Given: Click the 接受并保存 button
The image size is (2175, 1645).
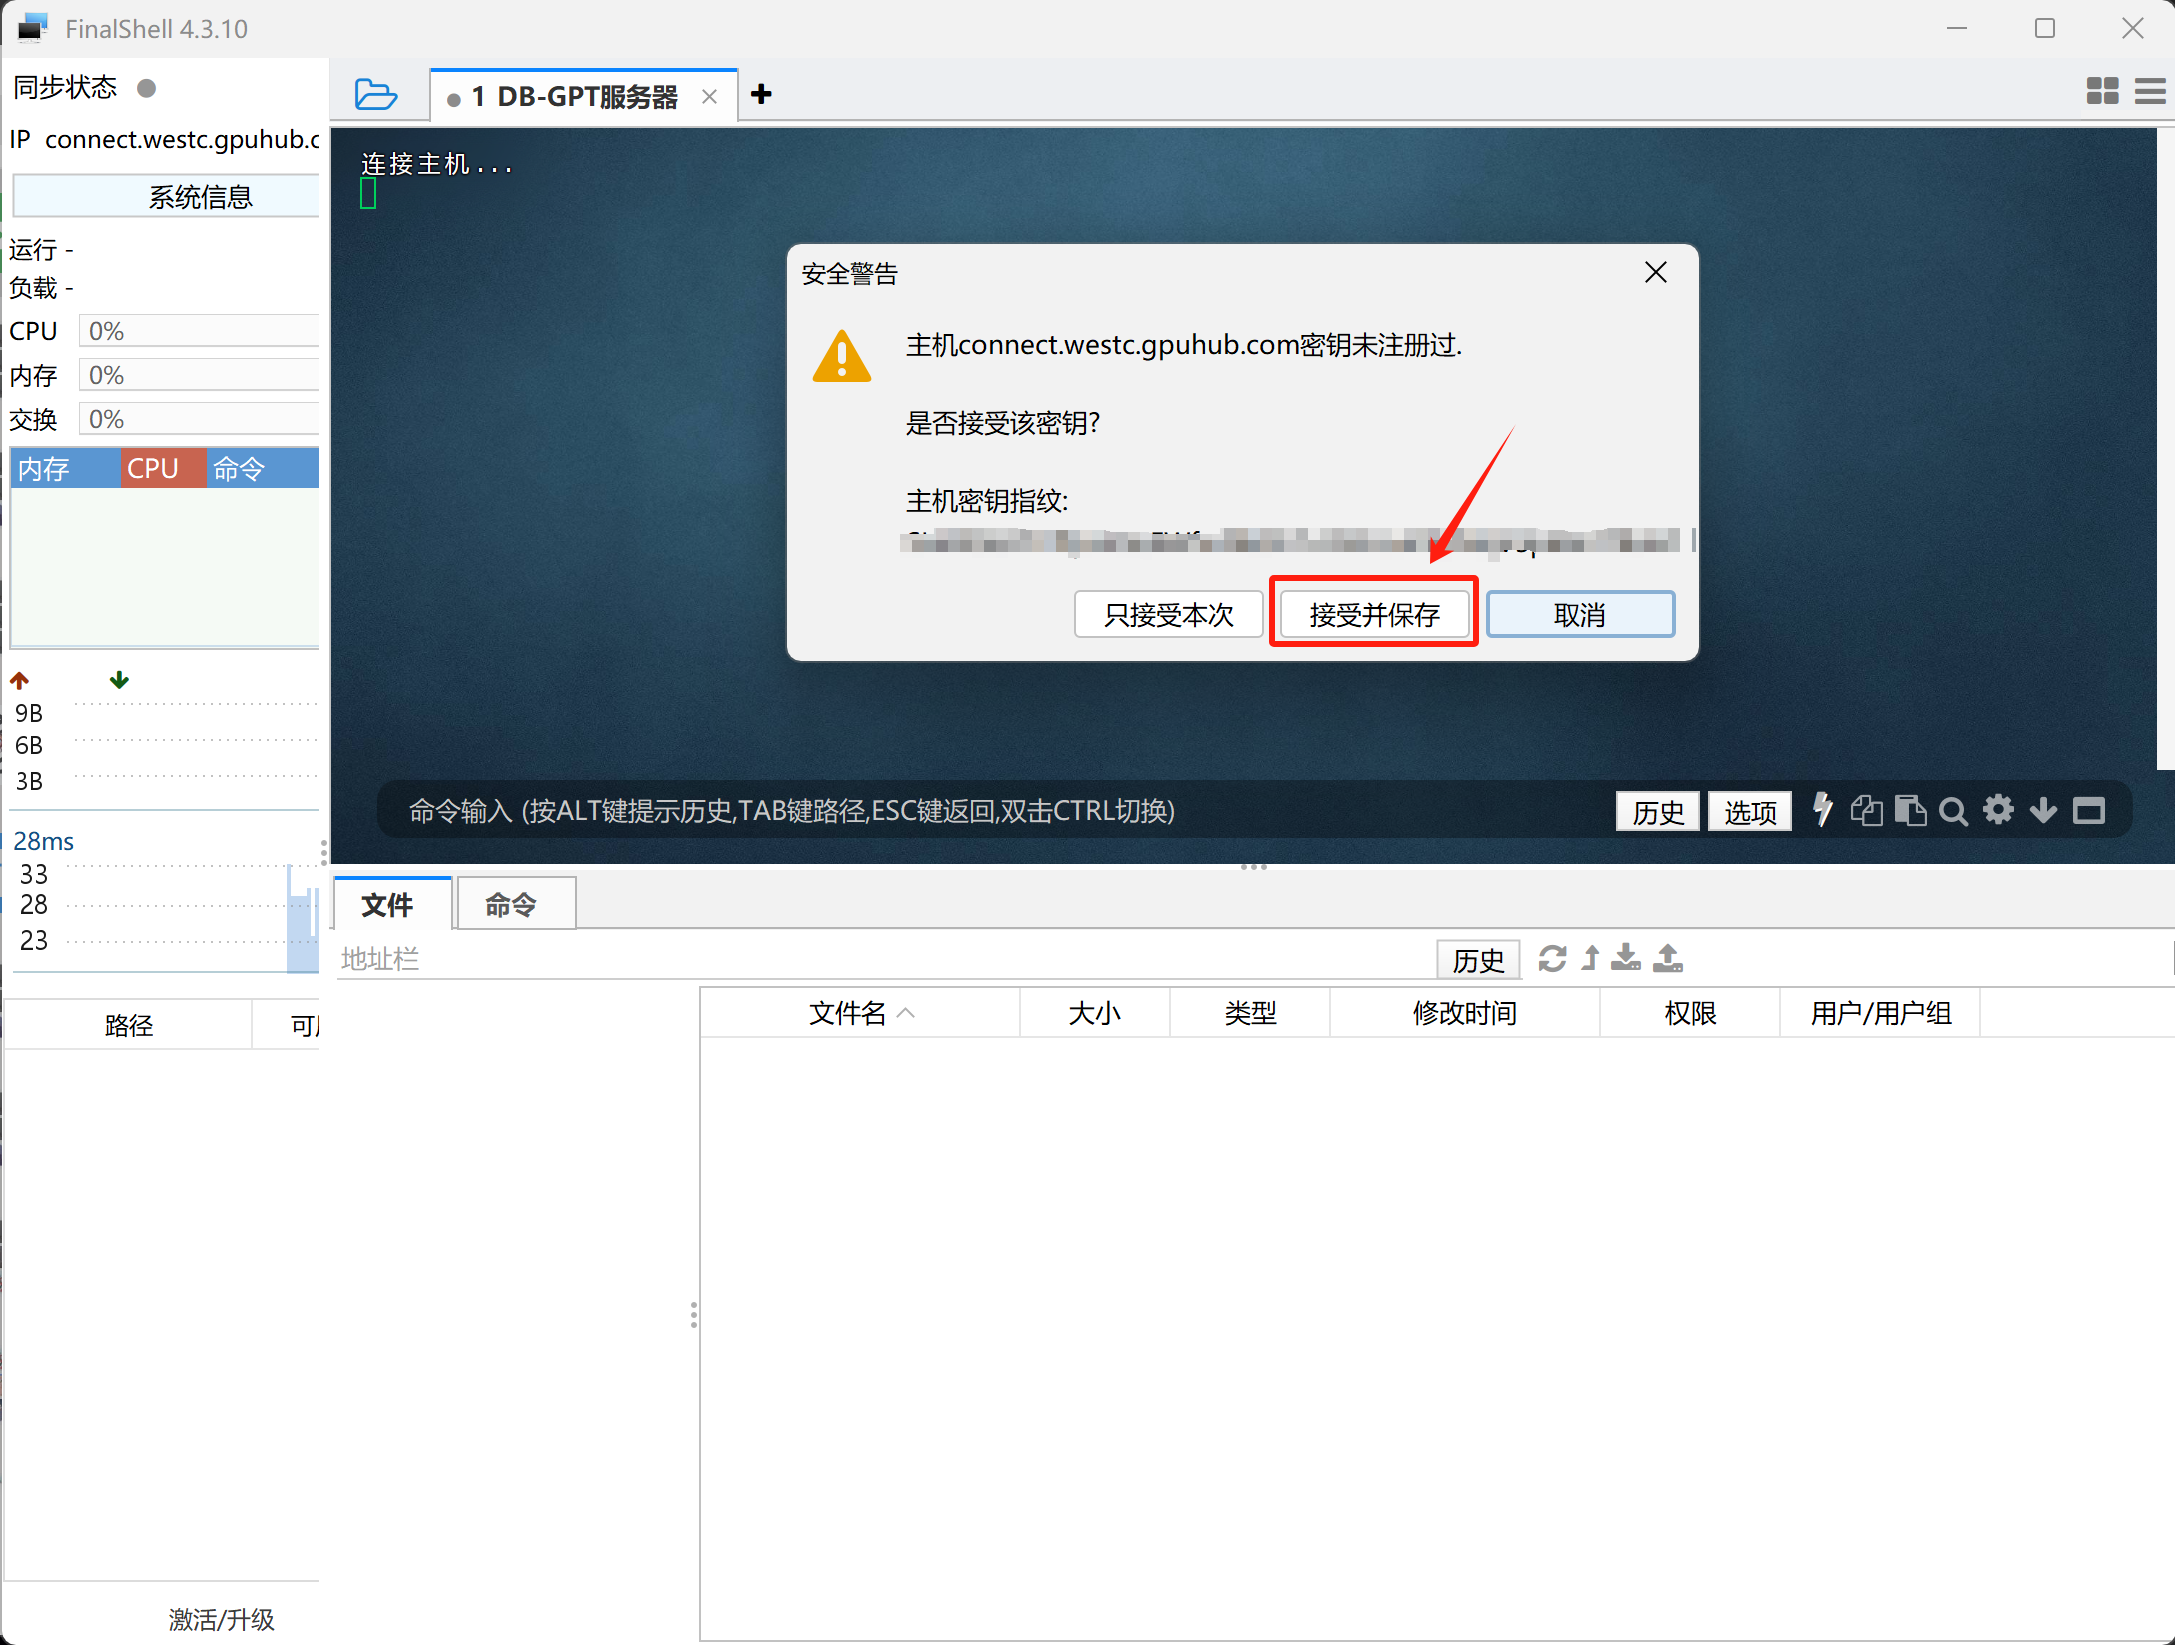Looking at the screenshot, I should [x=1373, y=614].
